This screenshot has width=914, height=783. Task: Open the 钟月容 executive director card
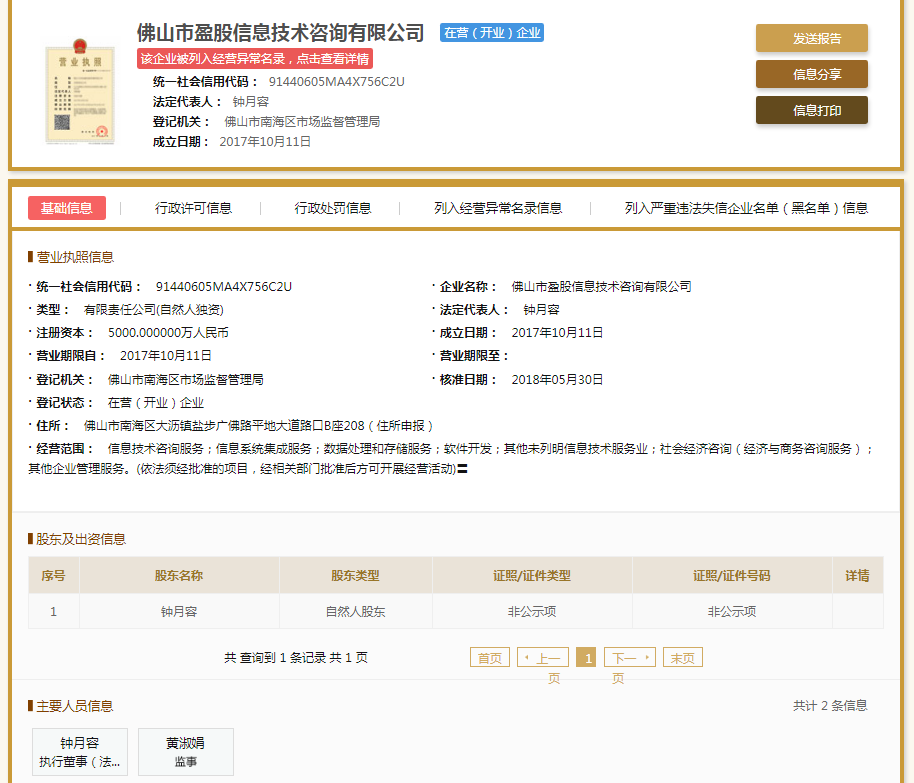pos(80,752)
